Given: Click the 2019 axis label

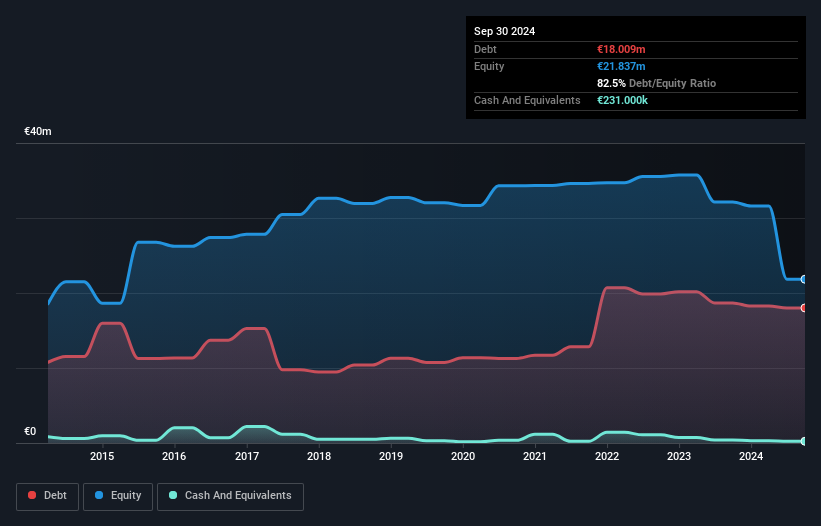Looking at the screenshot, I should tap(391, 456).
